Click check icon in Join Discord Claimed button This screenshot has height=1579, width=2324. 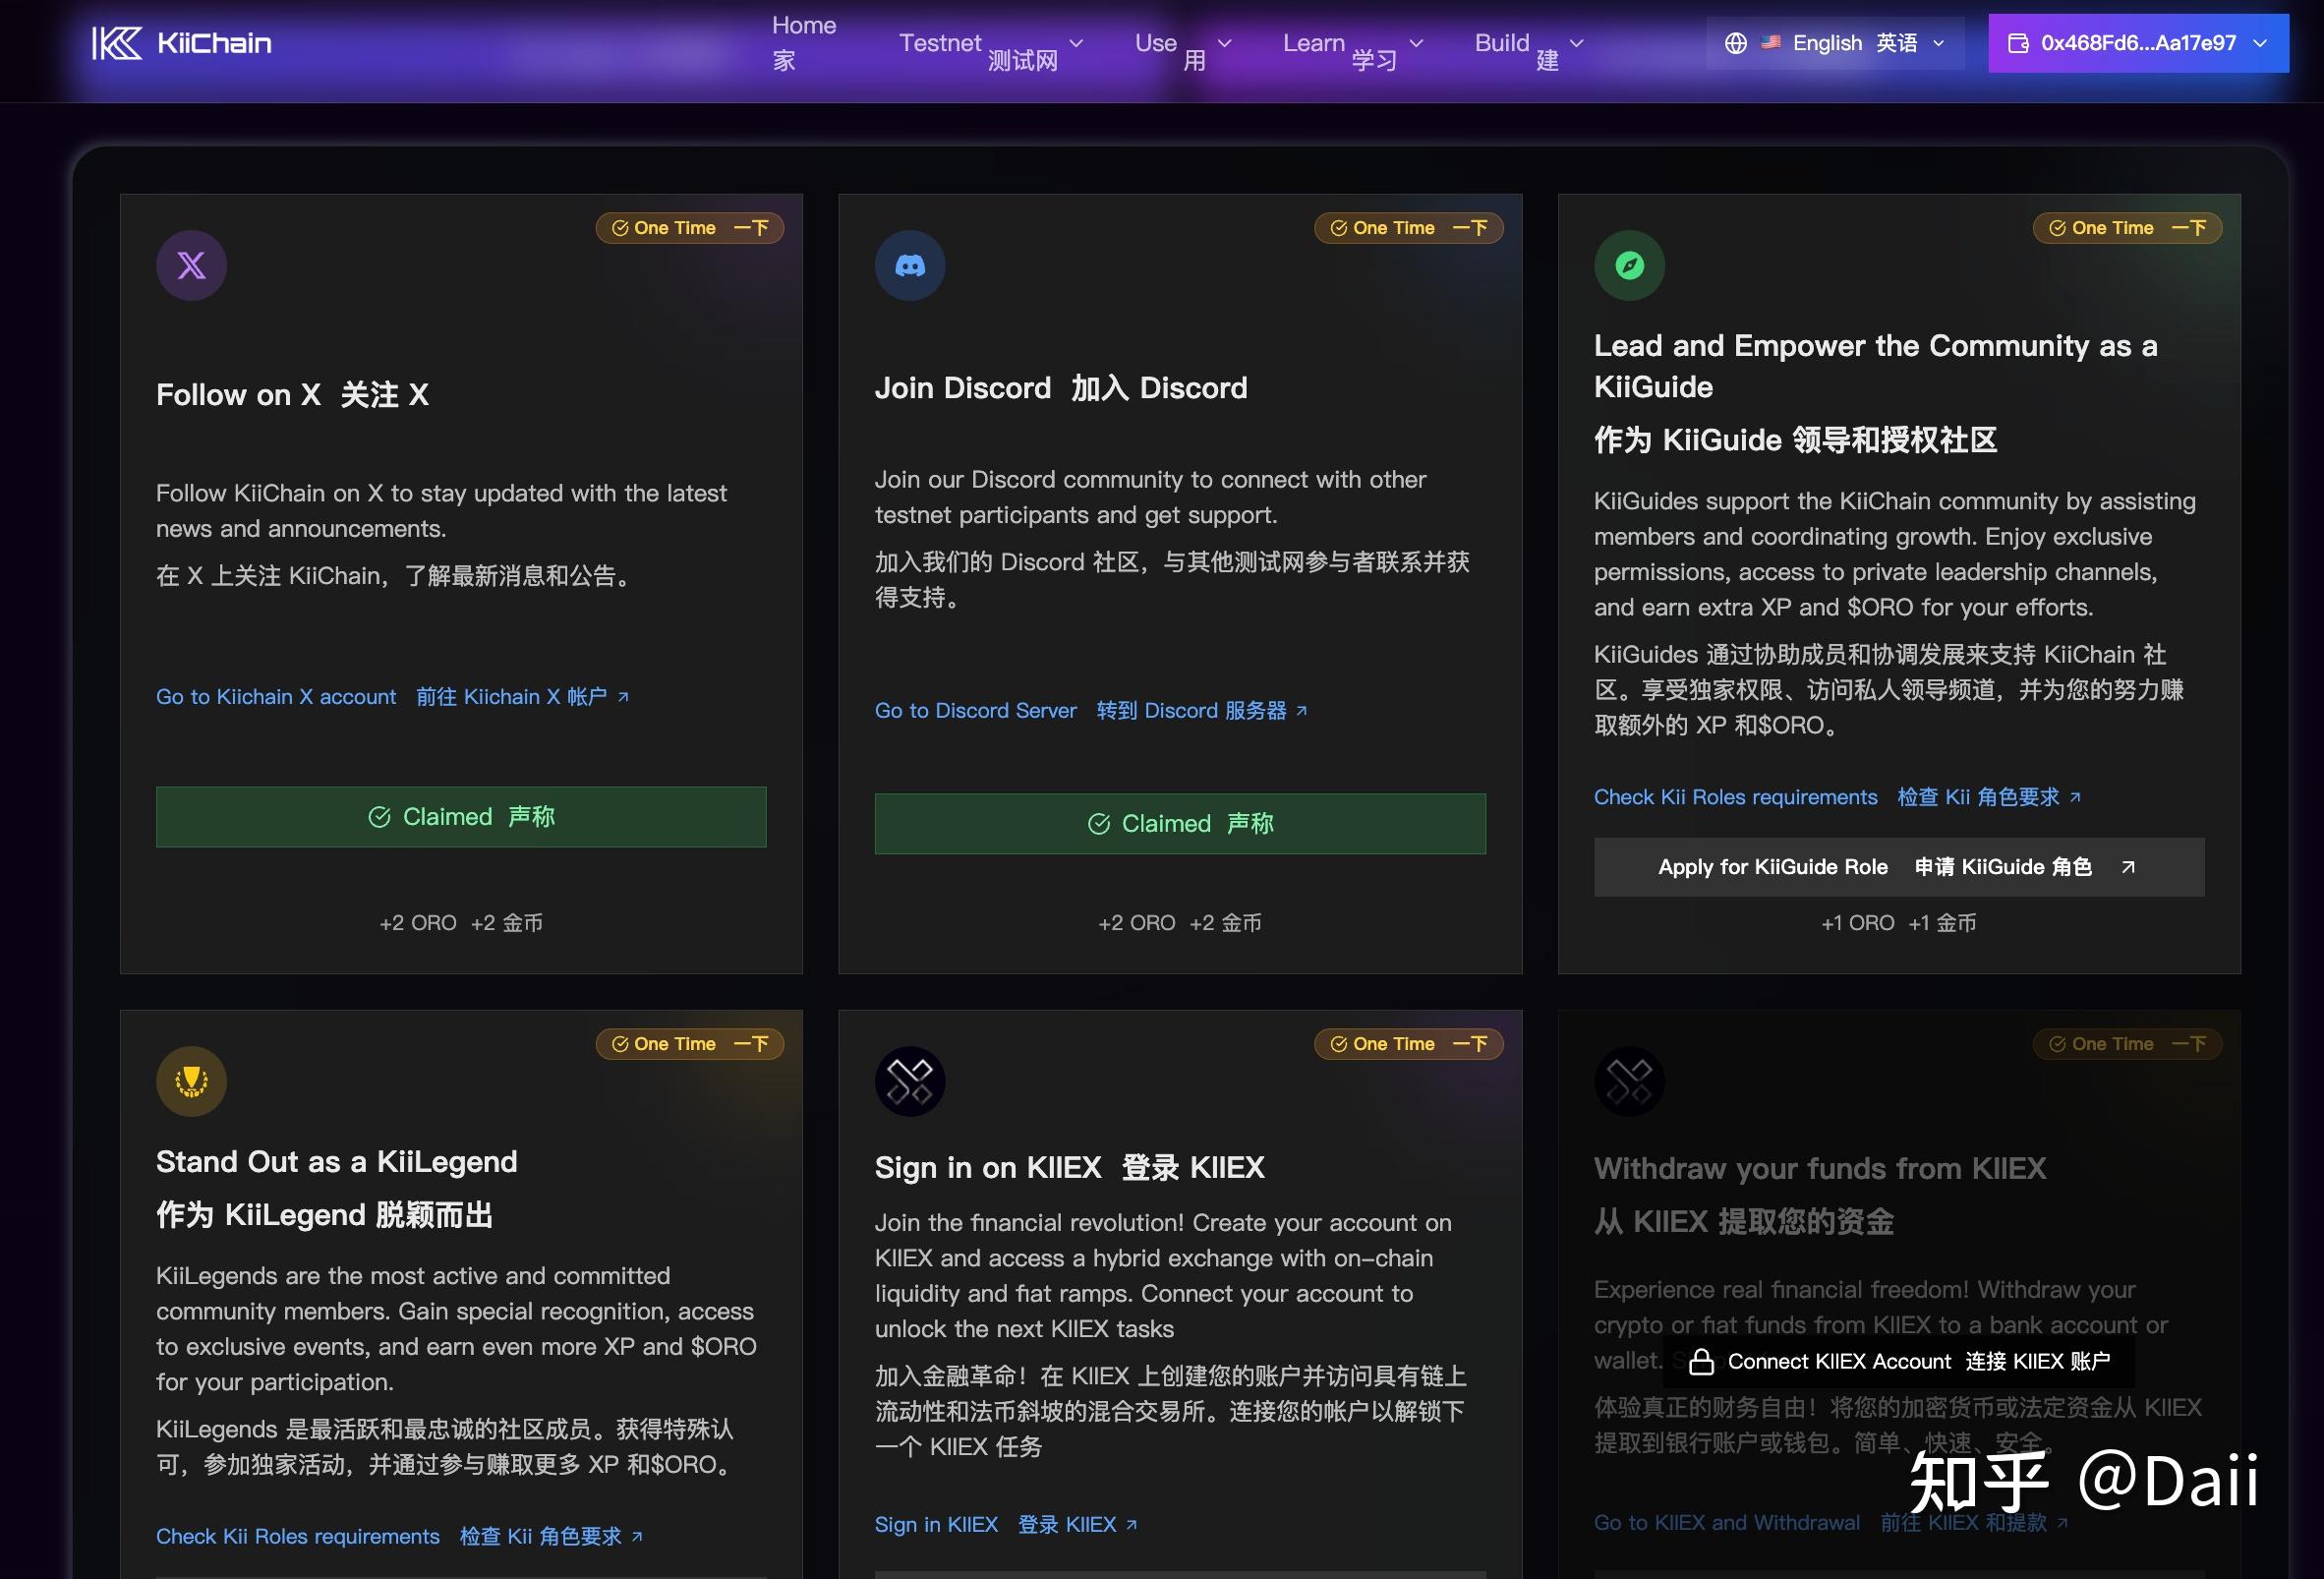(1099, 824)
